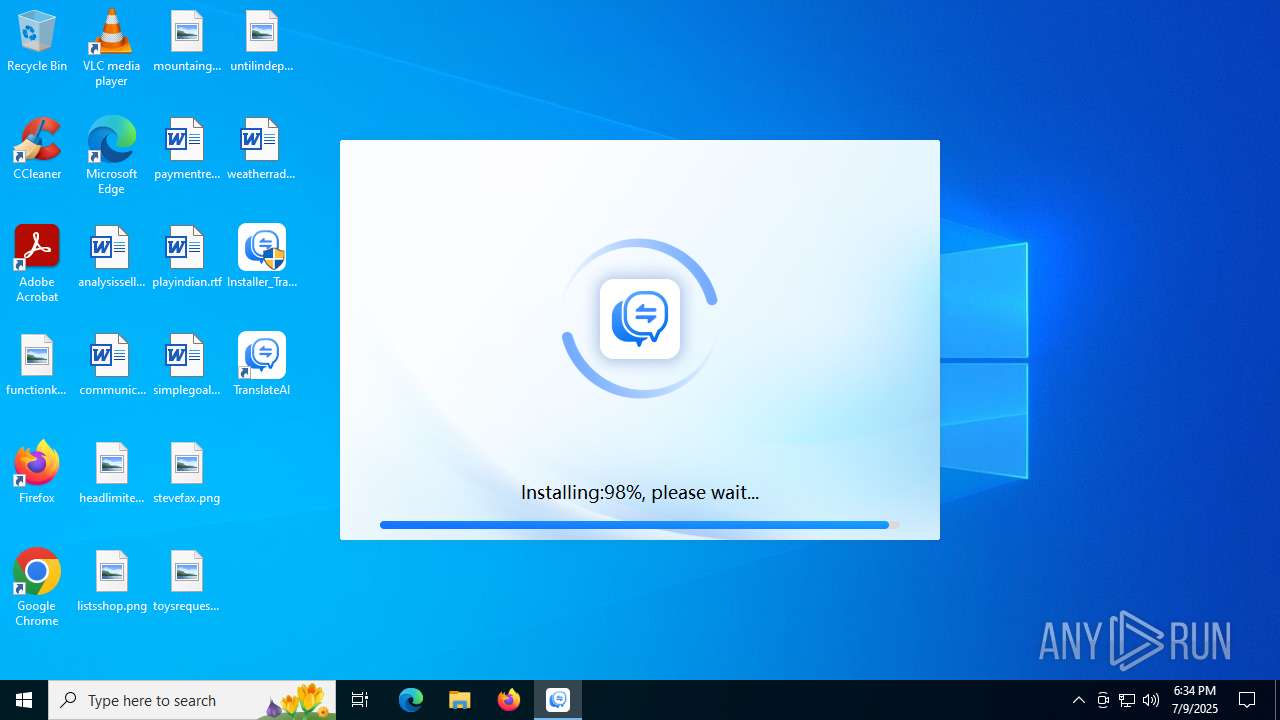1280x720 pixels.
Task: Click the TranslateAI installer taskbar button
Action: pyautogui.click(x=558, y=700)
